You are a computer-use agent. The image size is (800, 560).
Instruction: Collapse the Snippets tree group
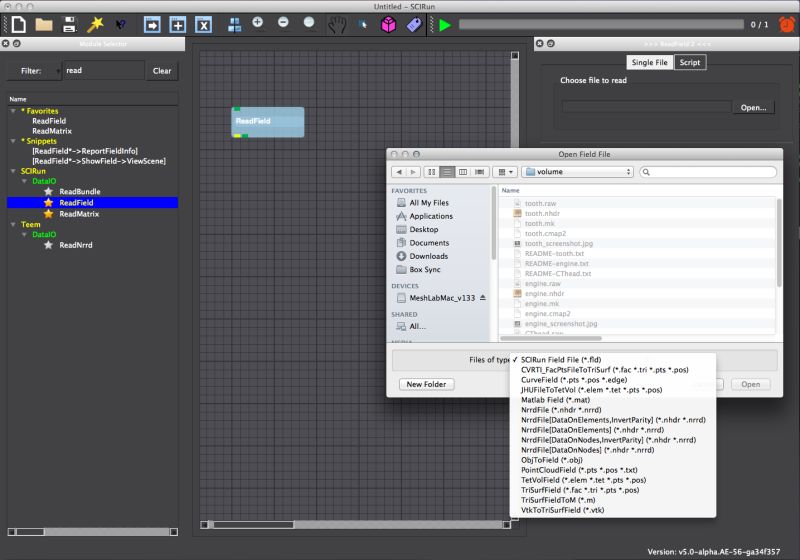point(13,141)
